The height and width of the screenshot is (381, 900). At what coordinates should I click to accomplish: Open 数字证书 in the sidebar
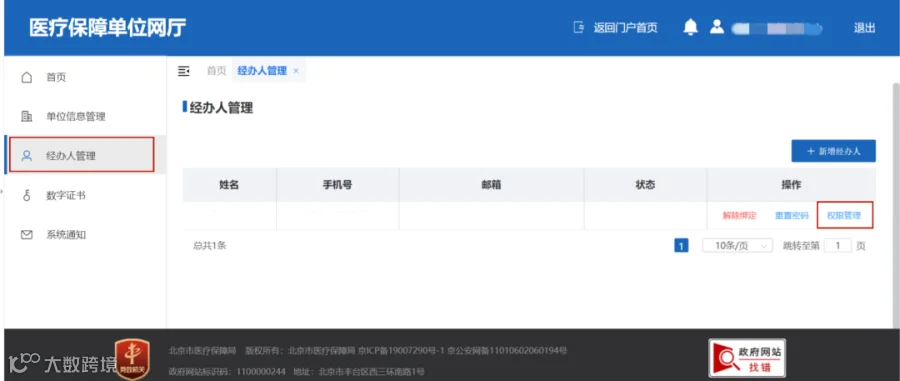point(85,196)
